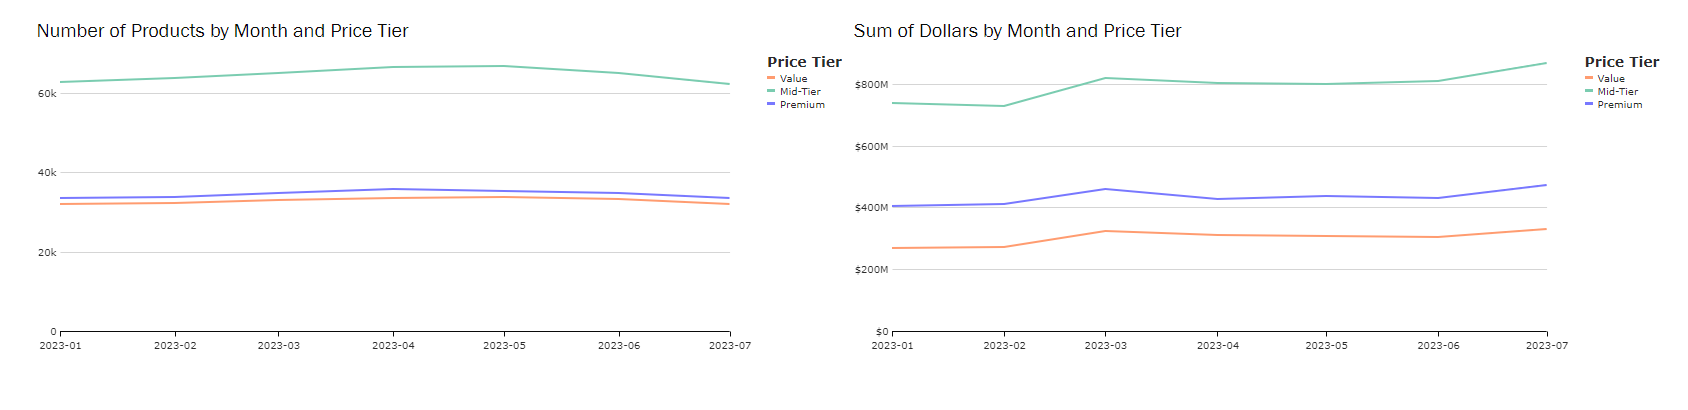Toggle Mid-Tier legend entry in Number of Products chart

coord(800,92)
